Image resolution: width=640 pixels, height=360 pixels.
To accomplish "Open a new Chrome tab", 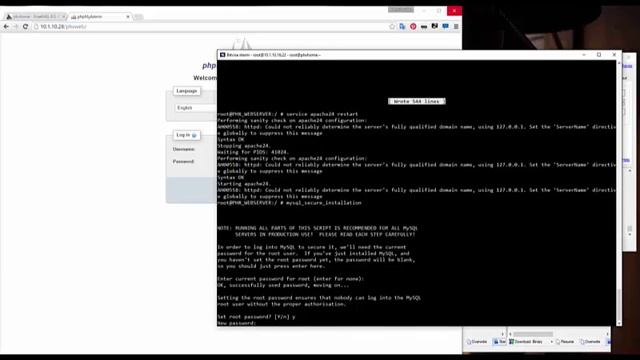I will tap(138, 17).
